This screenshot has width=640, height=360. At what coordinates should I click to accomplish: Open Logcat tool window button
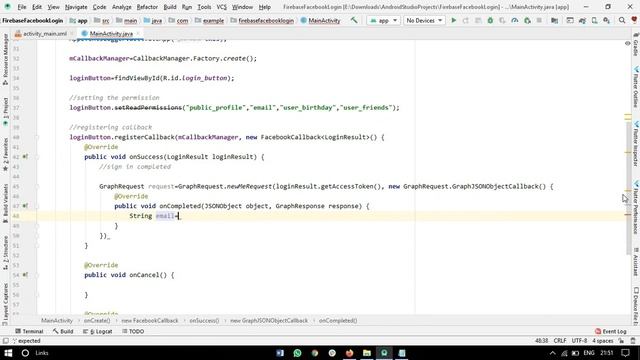coord(98,331)
